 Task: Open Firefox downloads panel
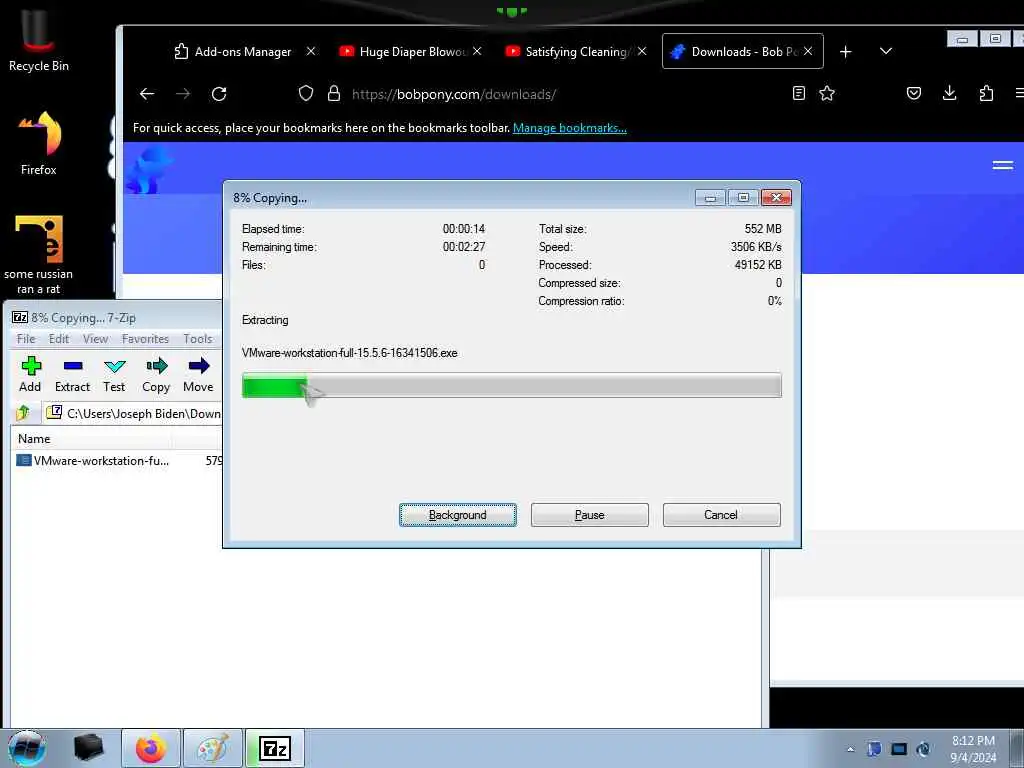(x=950, y=93)
